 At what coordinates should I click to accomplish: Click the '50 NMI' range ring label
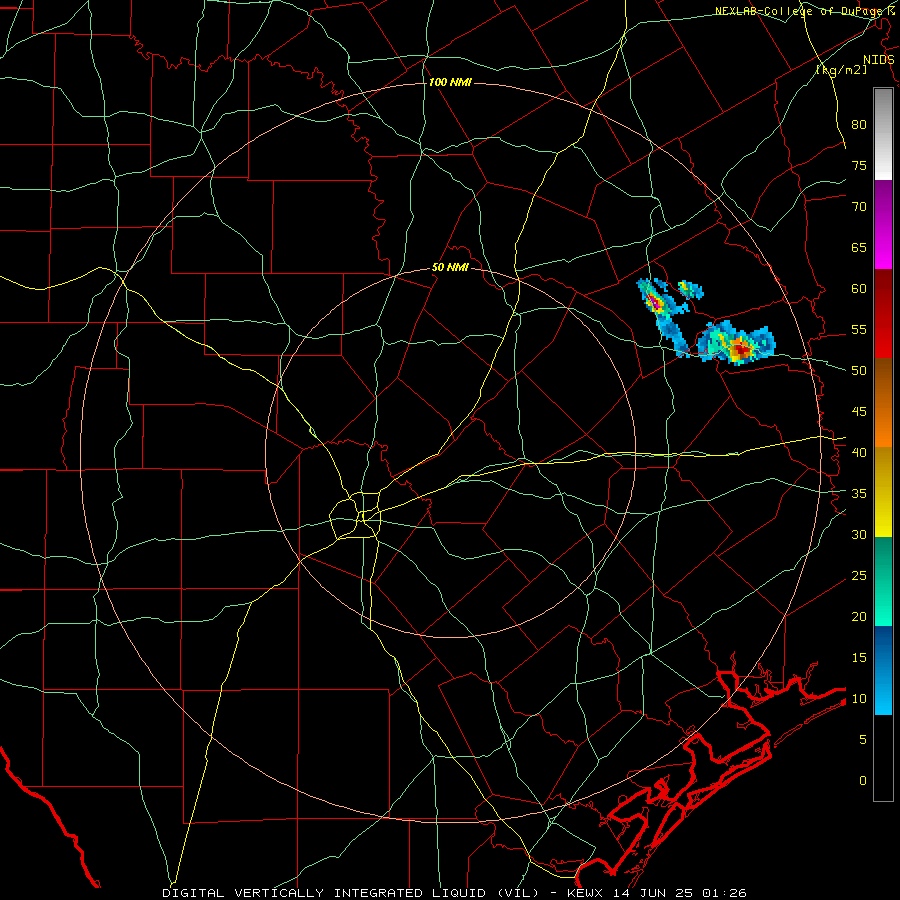pyautogui.click(x=450, y=267)
